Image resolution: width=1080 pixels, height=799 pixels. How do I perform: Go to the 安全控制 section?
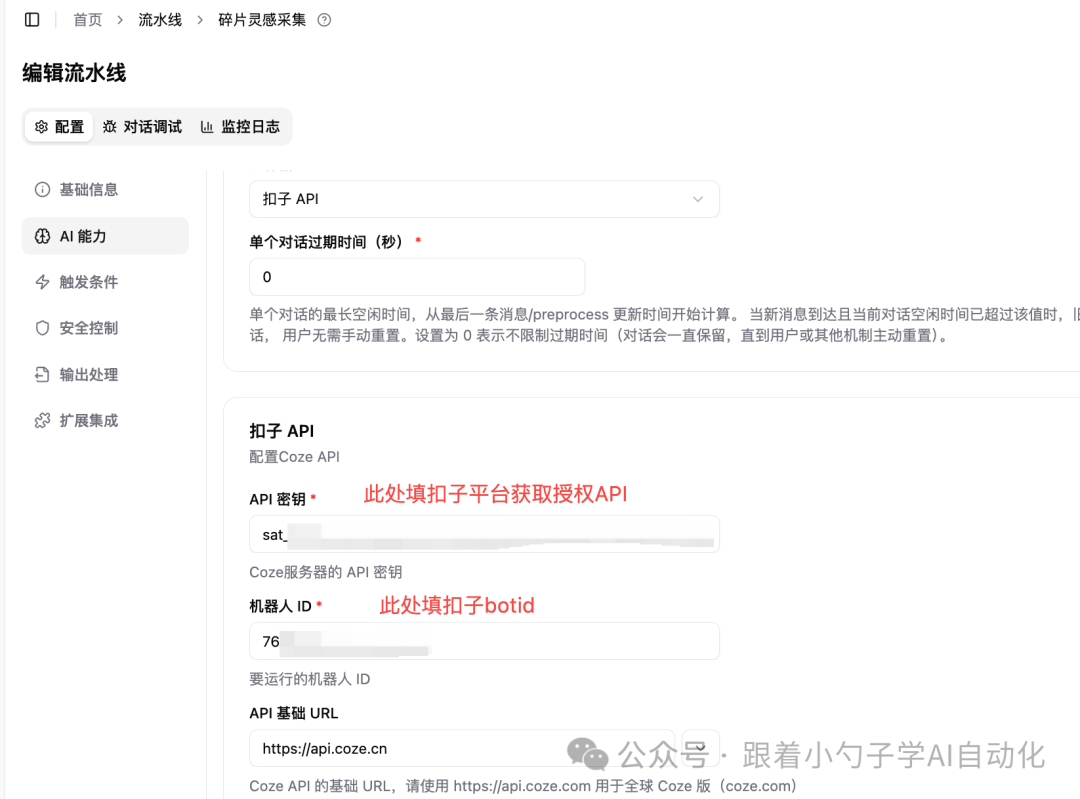click(x=105, y=328)
